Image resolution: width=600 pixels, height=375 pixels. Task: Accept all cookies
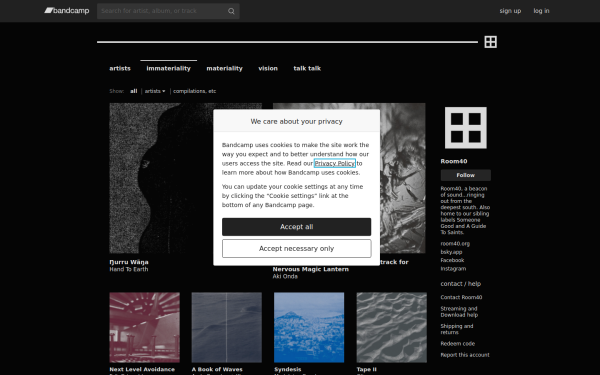(297, 227)
